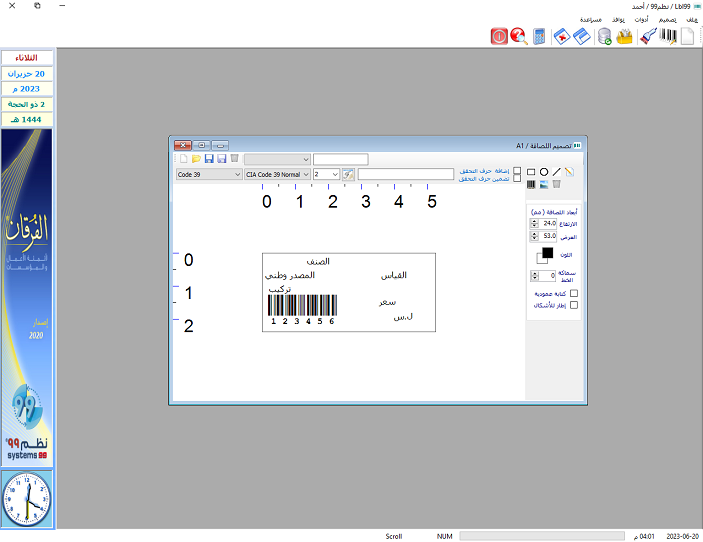Viewport: 703px width, 542px height.
Task: Select the ellipse shape tool
Action: point(544,172)
